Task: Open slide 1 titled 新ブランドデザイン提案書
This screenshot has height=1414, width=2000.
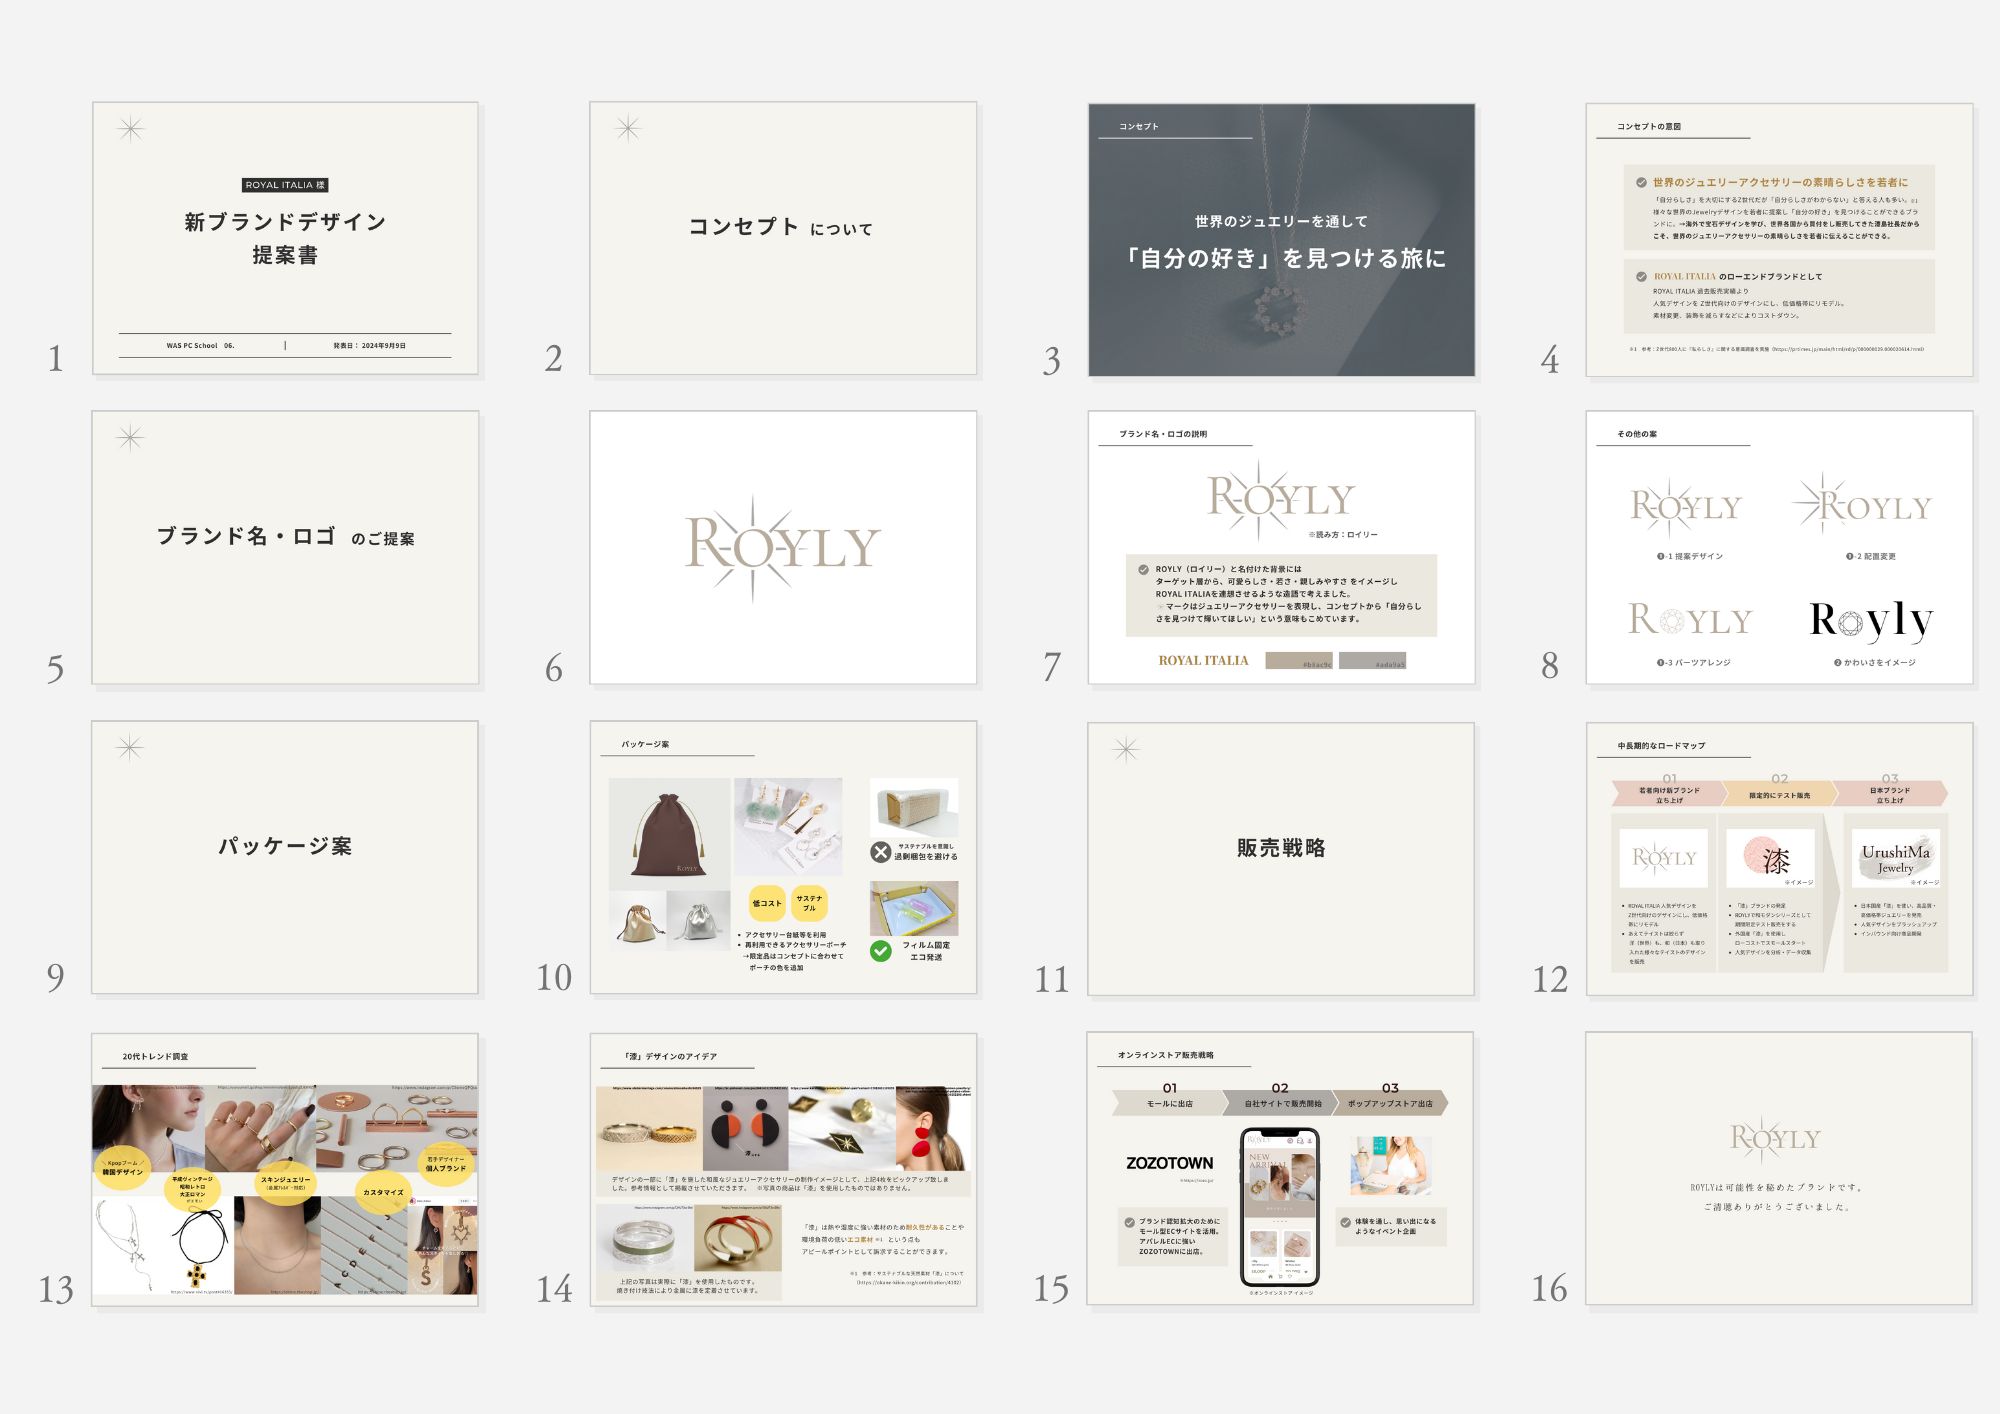Action: (285, 238)
